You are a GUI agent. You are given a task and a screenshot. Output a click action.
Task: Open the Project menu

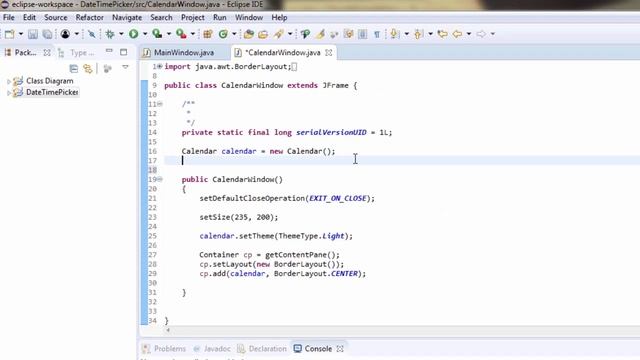pyautogui.click(x=193, y=18)
